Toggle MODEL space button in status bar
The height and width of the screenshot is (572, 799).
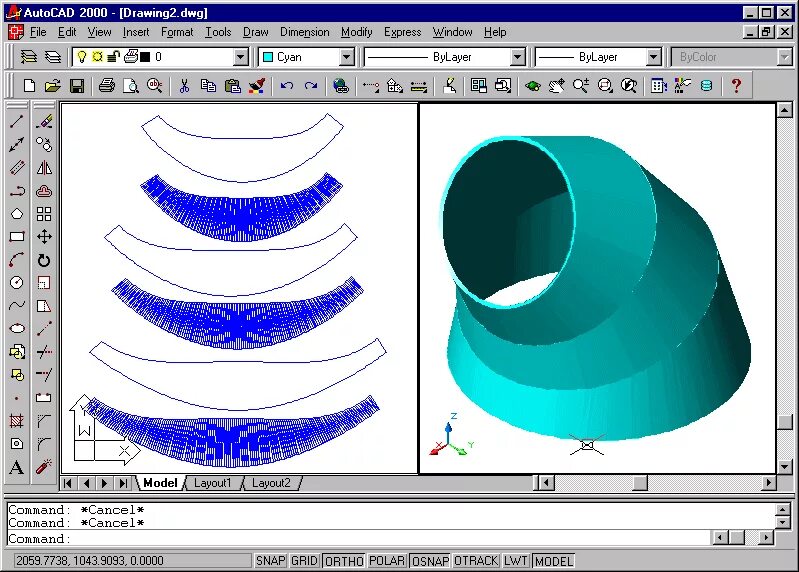553,561
